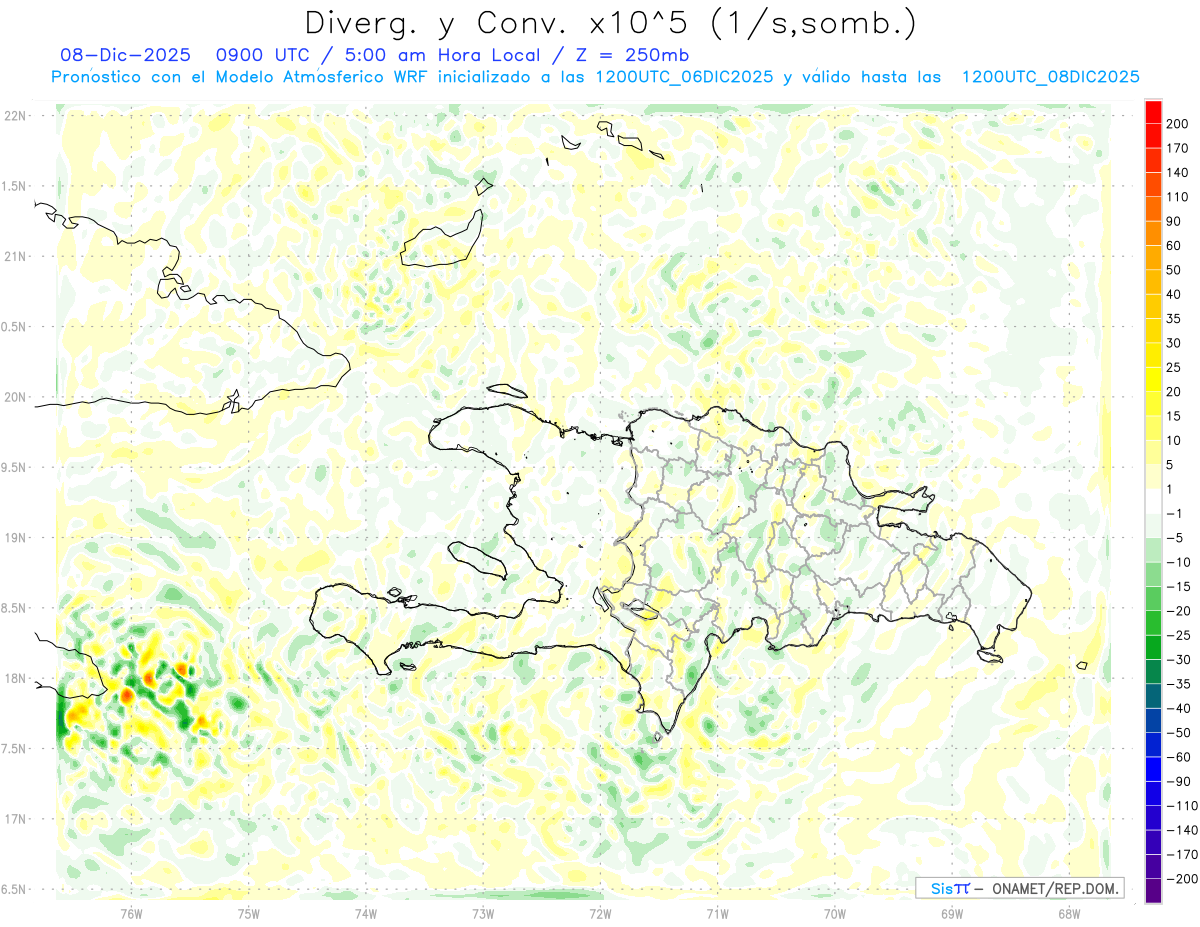Click the '-60' color scale value
The image size is (1200, 927).
1178,757
